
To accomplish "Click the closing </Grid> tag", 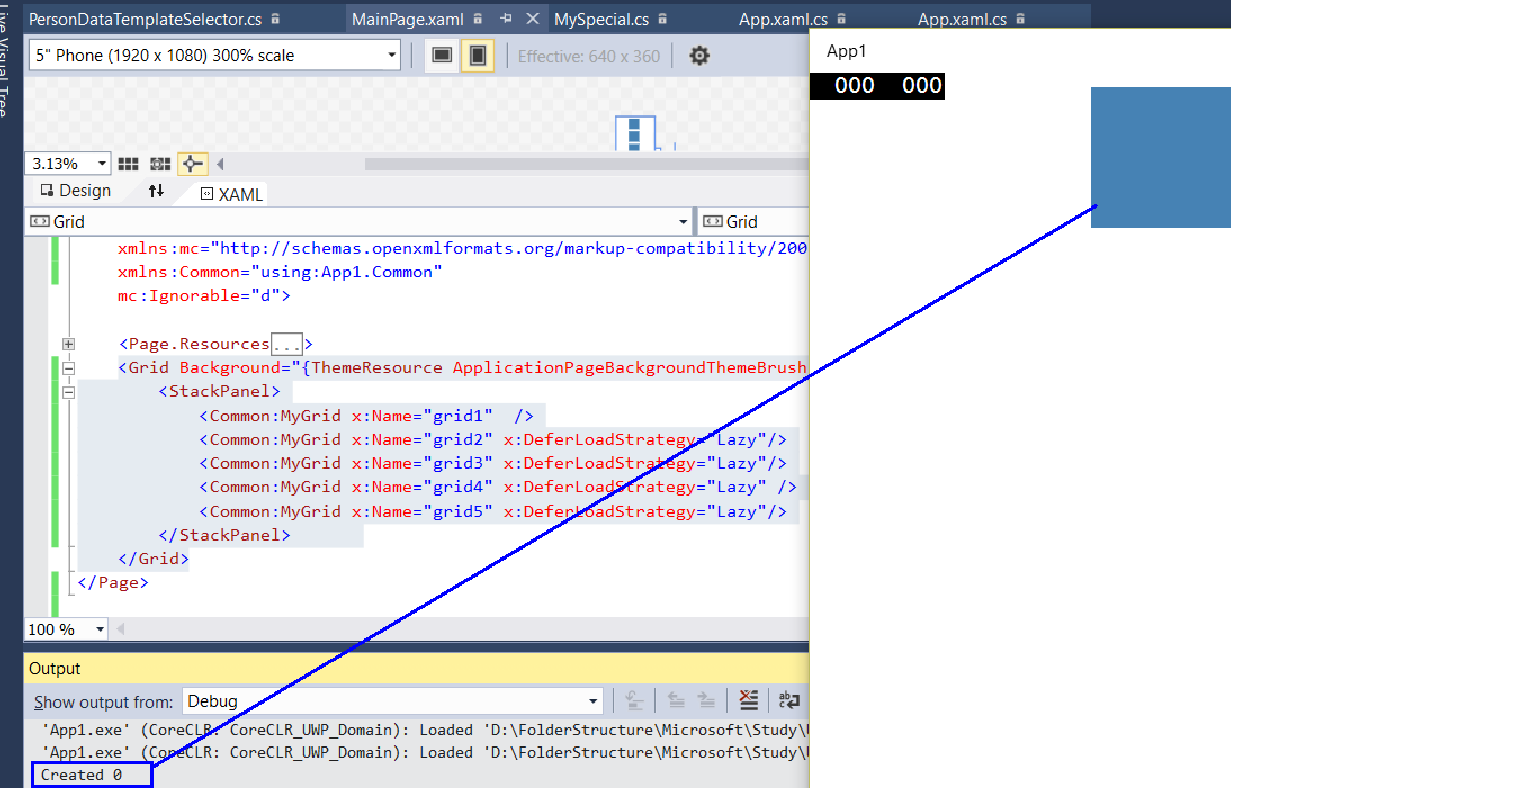I will (x=153, y=559).
